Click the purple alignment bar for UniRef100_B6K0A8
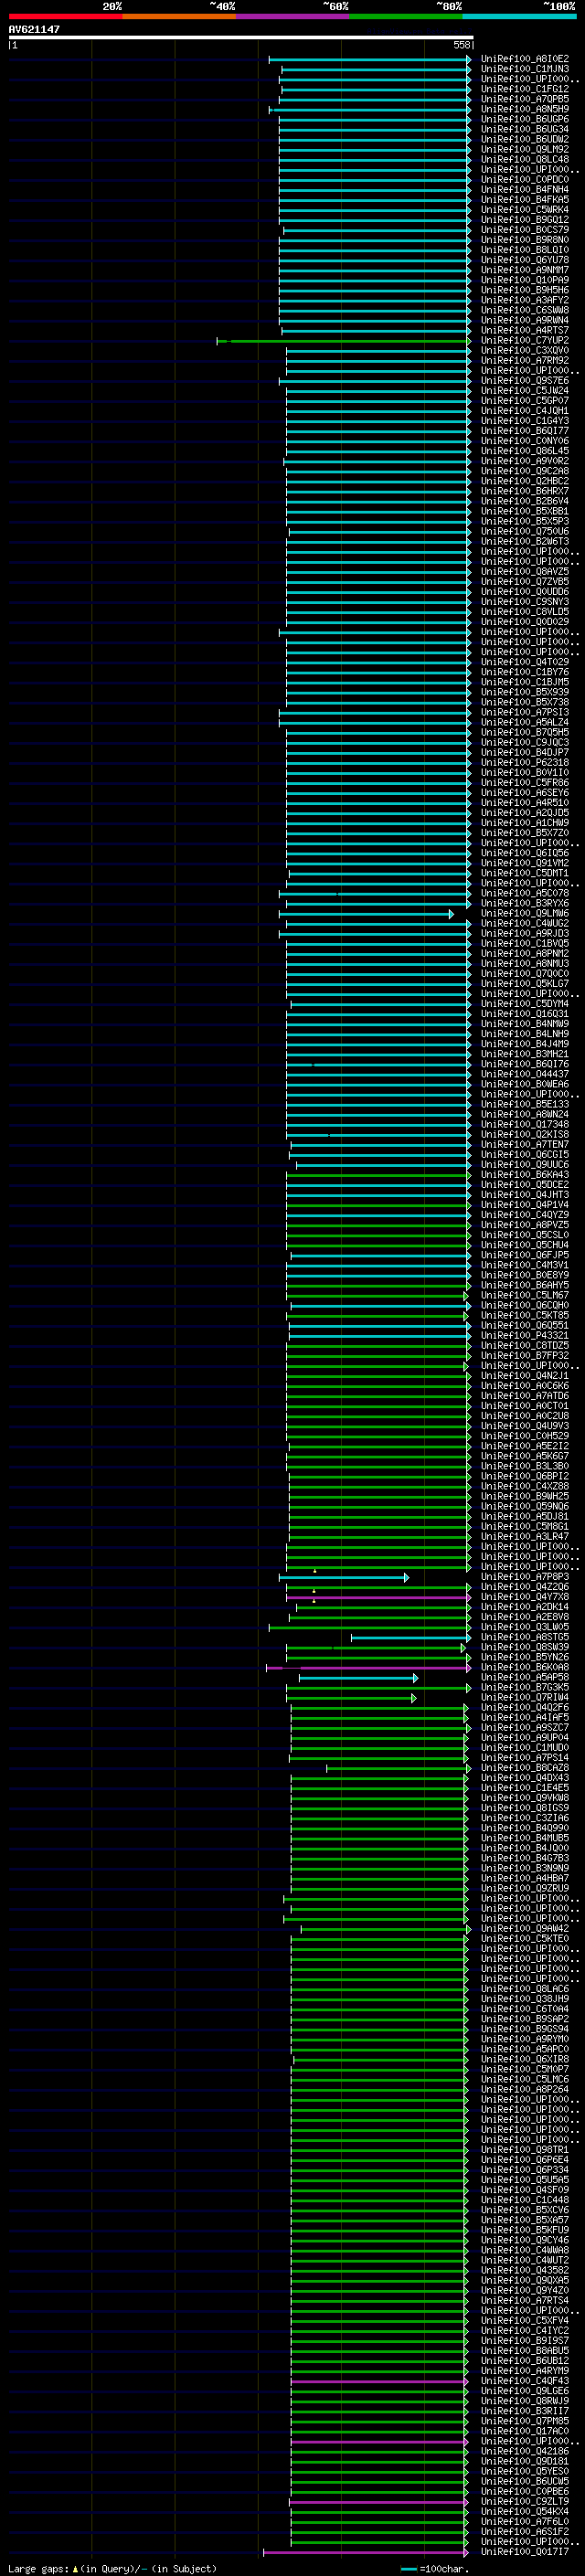 click(x=368, y=1668)
